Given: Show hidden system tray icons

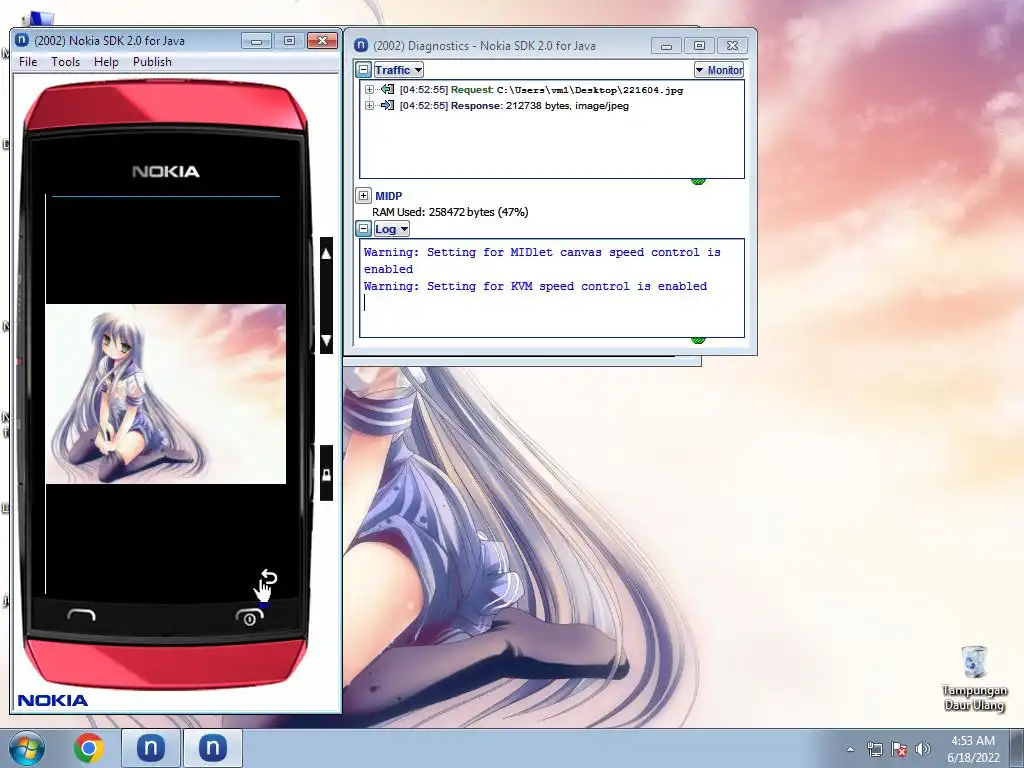Looking at the screenshot, I should [x=850, y=749].
